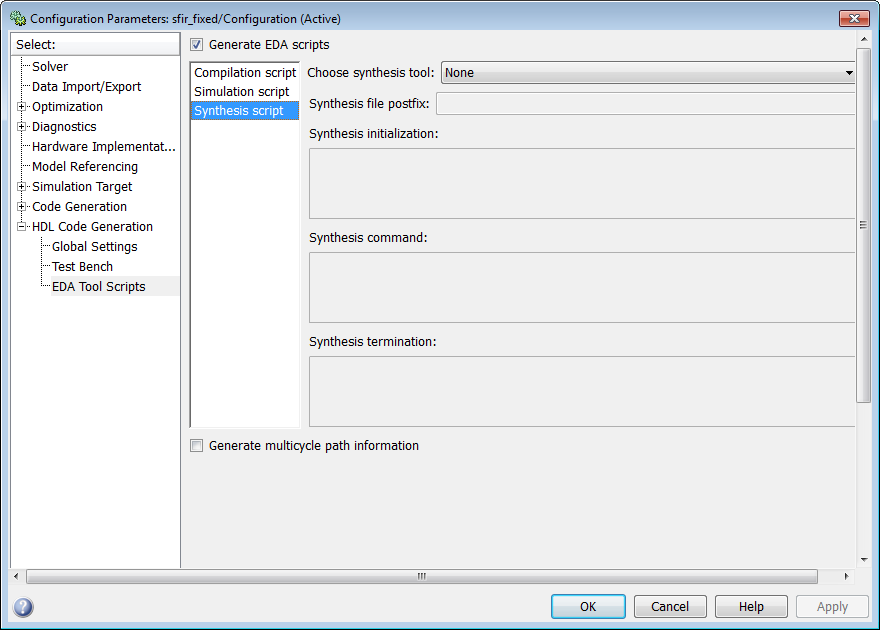880x630 pixels.
Task: Collapse the HDL Code Generation node
Action: pos(21,227)
